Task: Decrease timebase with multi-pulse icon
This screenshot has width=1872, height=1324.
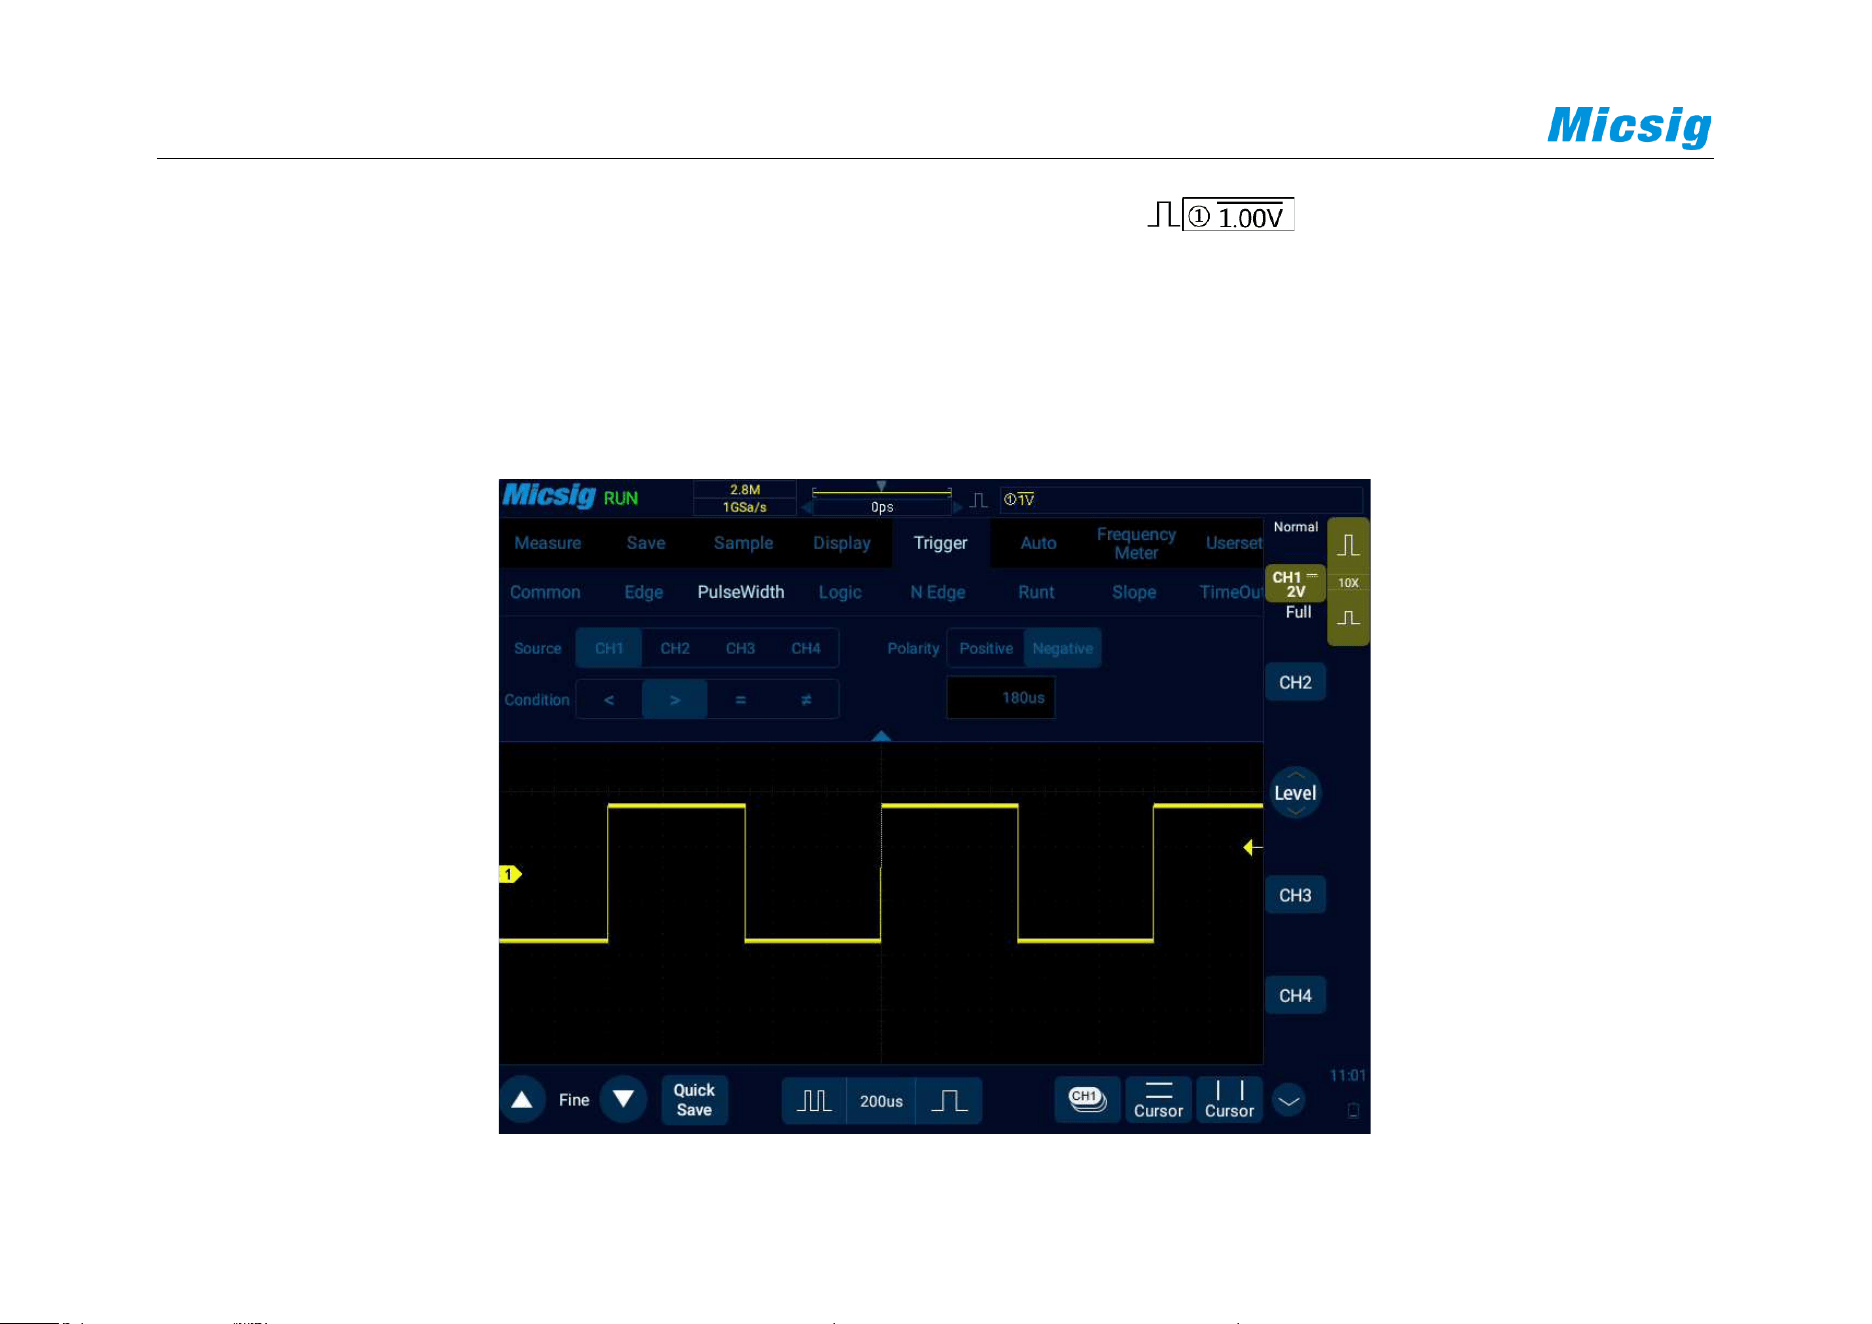Action: (x=814, y=1101)
